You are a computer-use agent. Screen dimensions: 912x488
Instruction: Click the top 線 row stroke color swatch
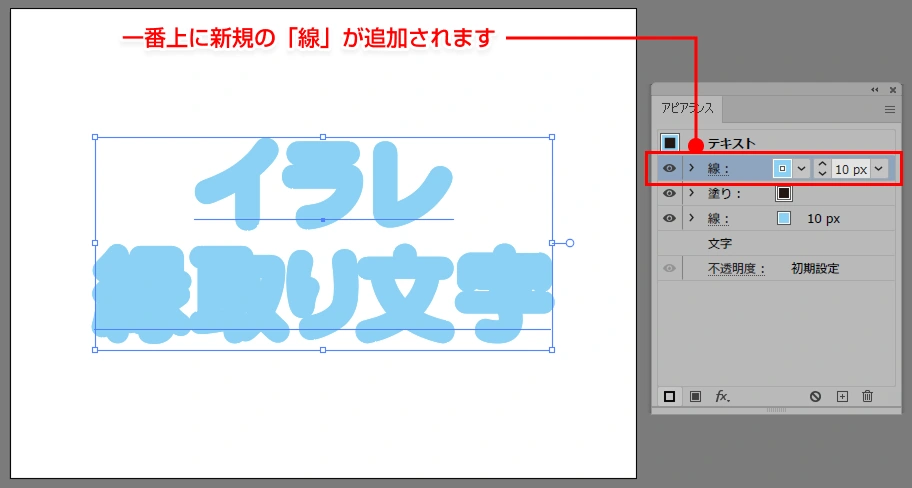(x=783, y=169)
